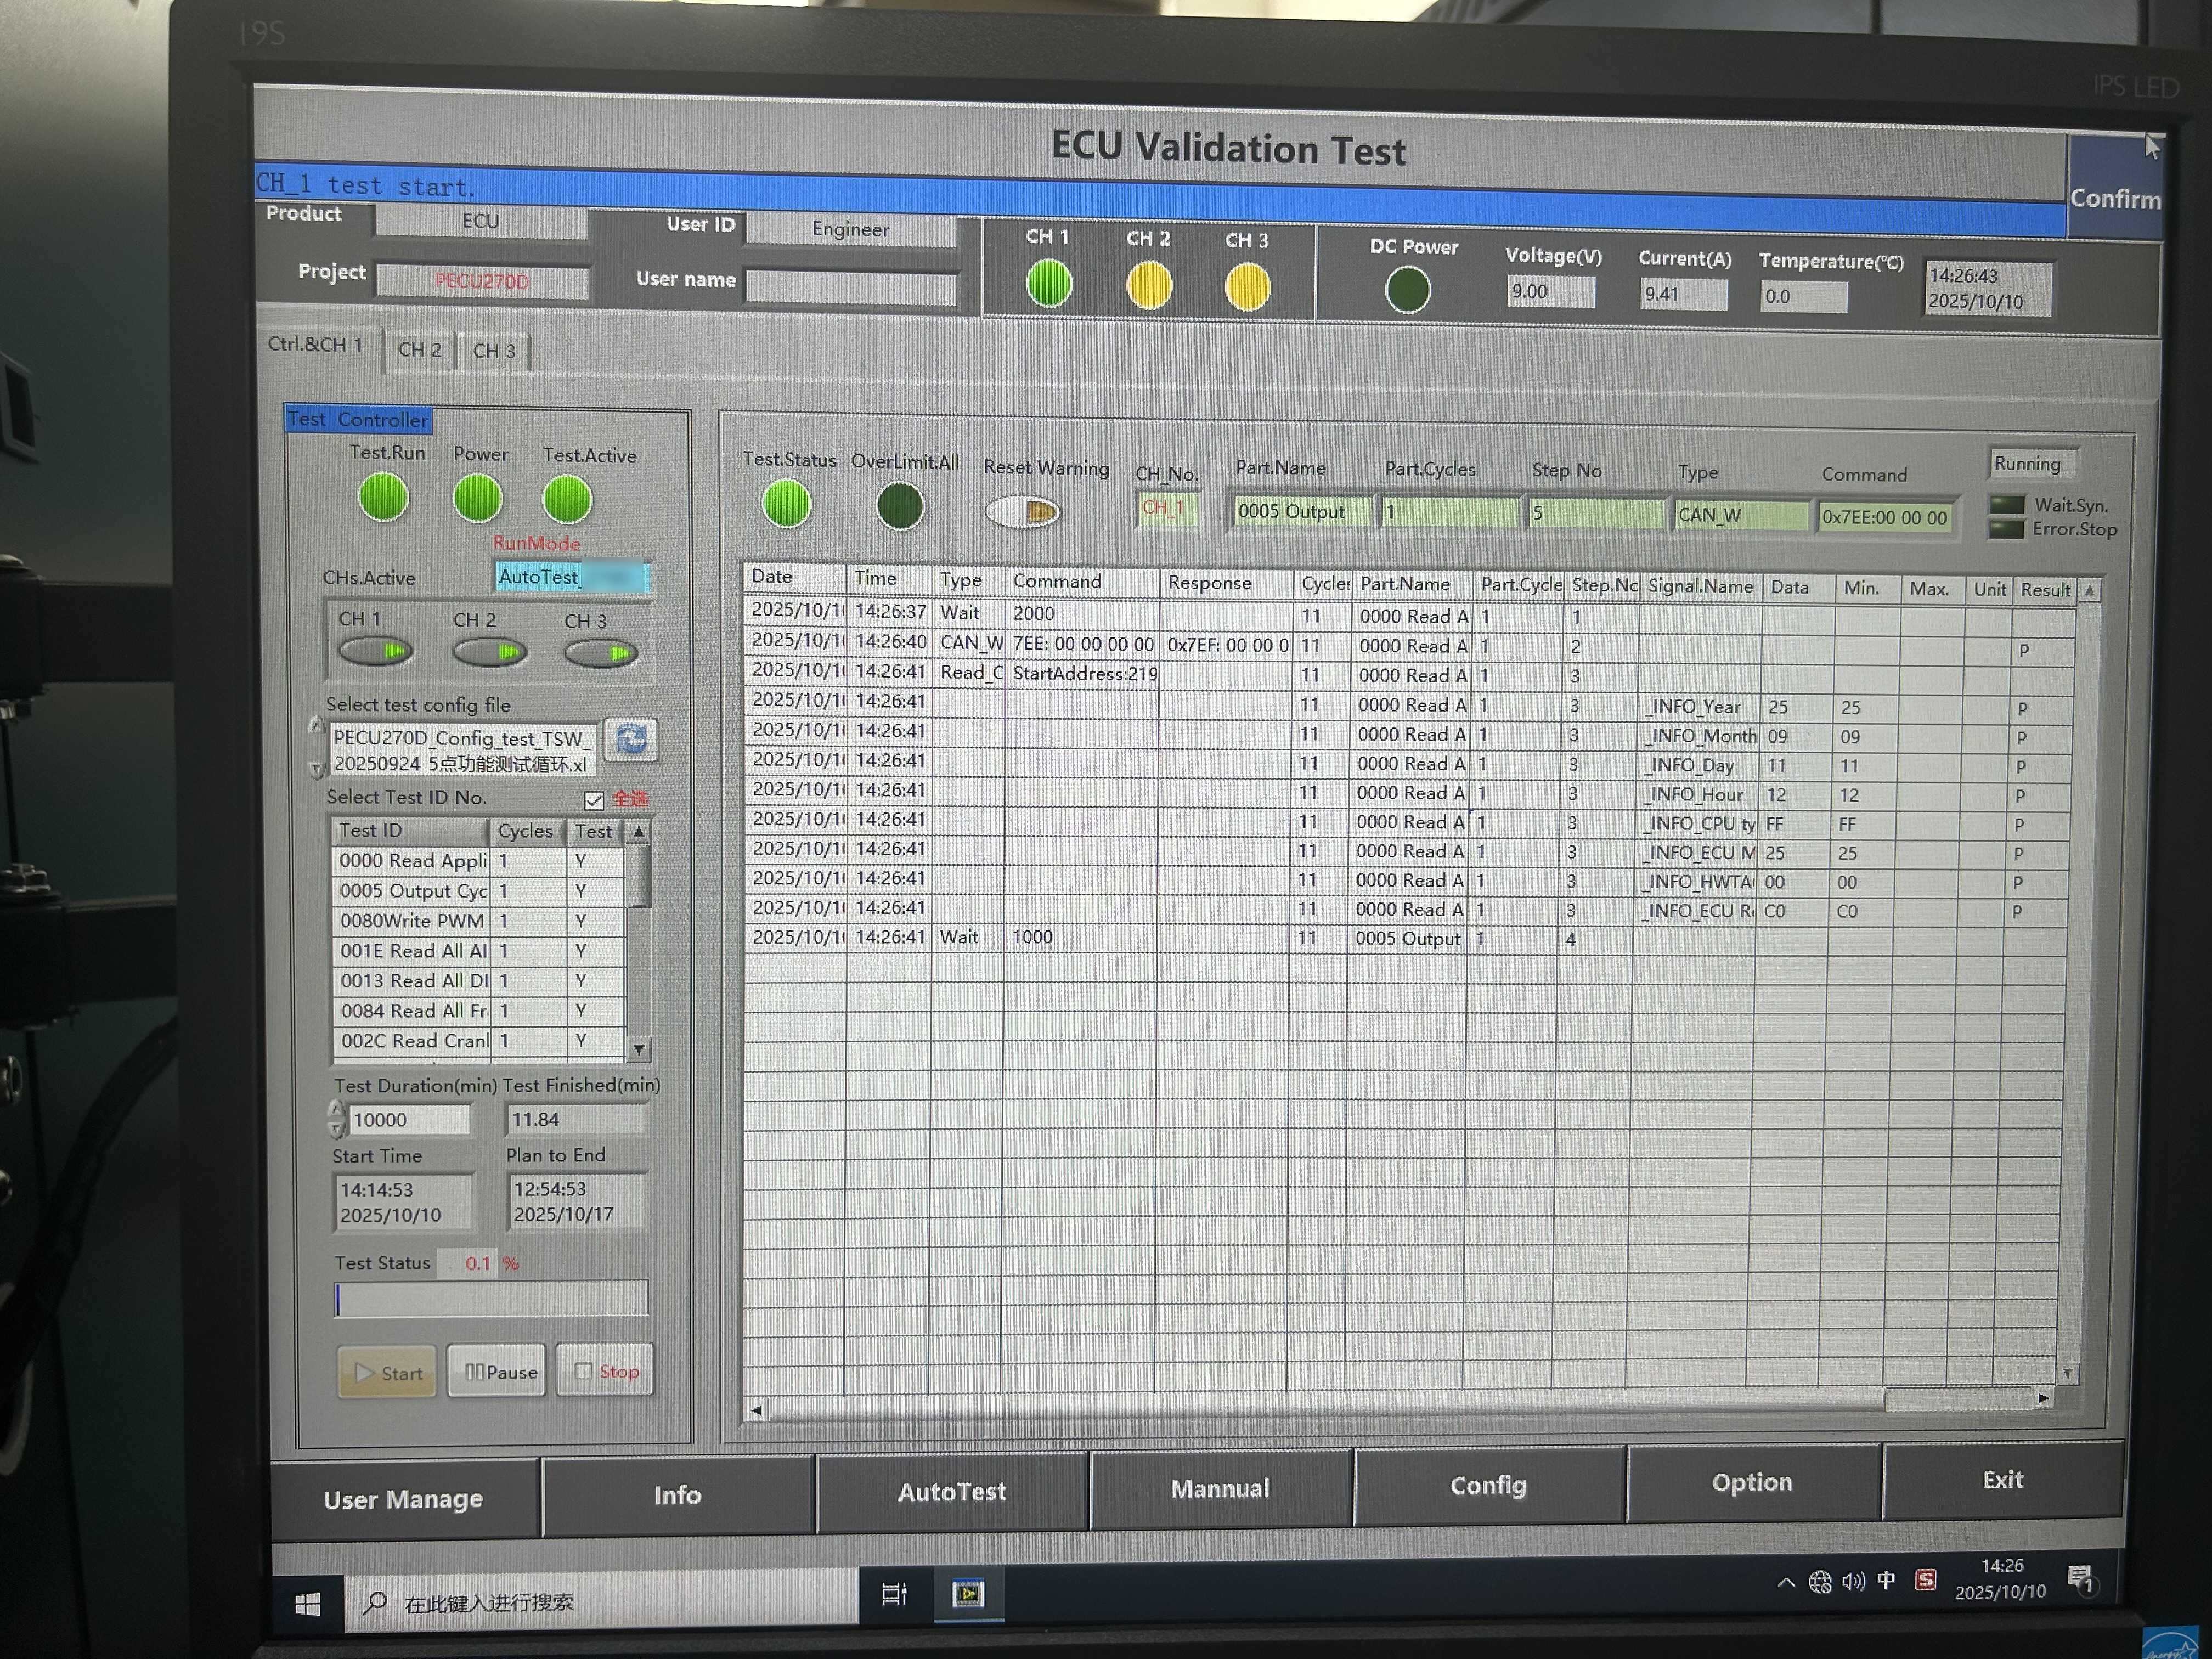This screenshot has height=1659, width=2212.
Task: Click the CH 3 yellow status indicator in header
Action: (1247, 288)
